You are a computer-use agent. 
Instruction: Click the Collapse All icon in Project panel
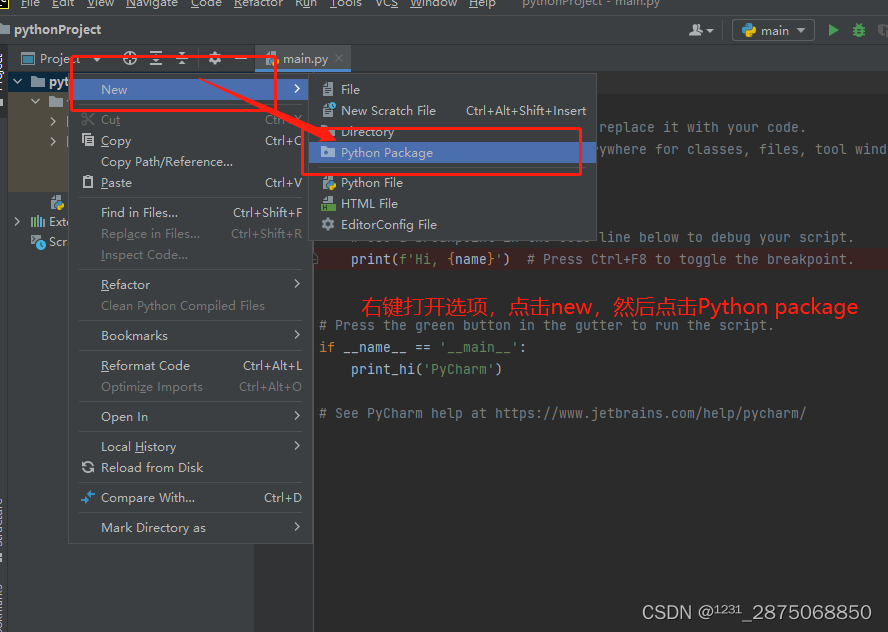pos(182,58)
